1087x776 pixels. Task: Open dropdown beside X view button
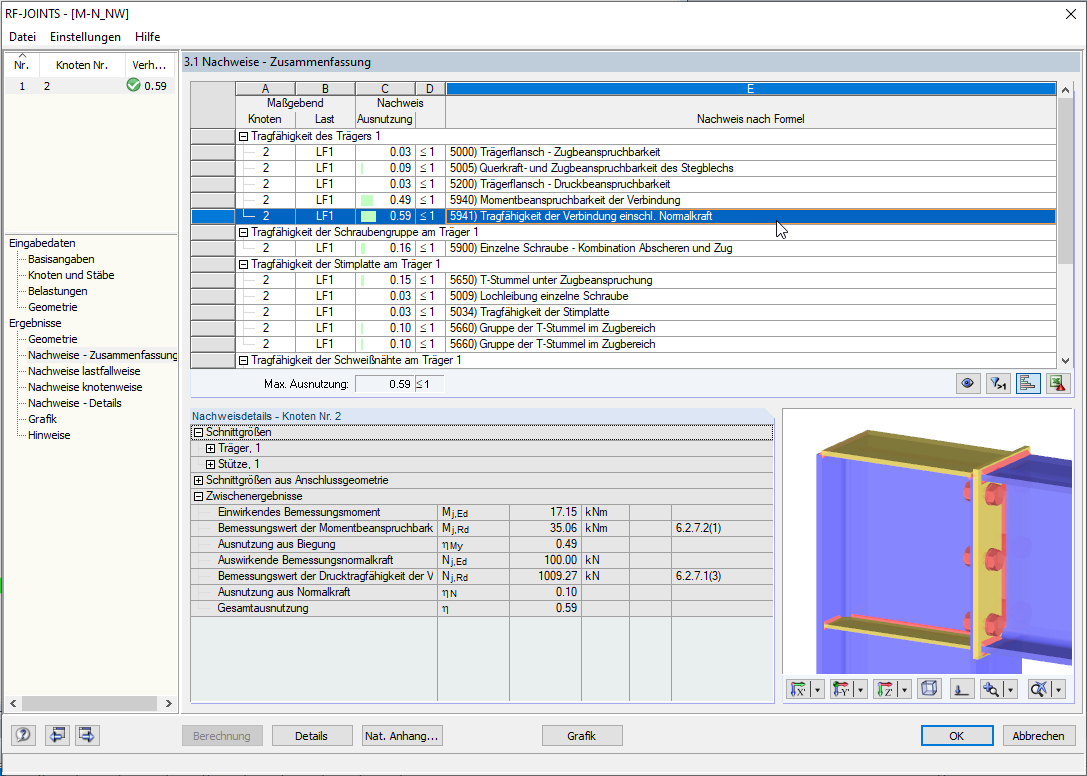(x=818, y=689)
